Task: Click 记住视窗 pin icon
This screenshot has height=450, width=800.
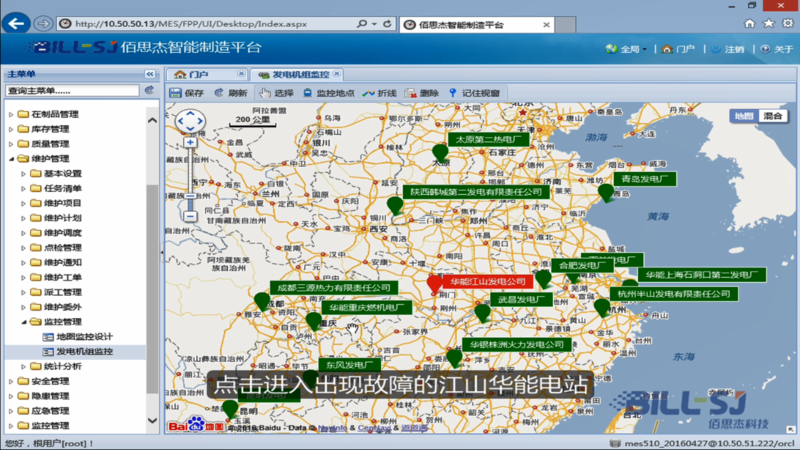Action: click(453, 93)
